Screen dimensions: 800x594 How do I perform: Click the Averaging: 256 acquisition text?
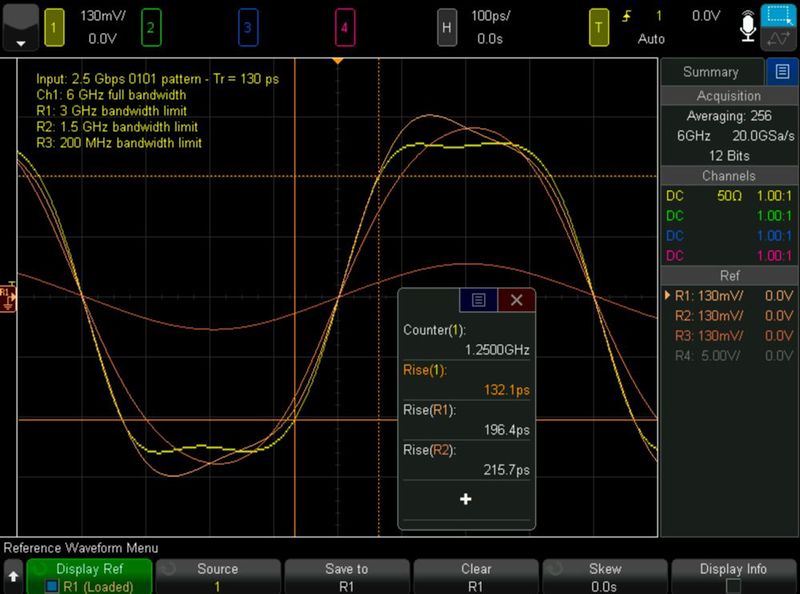coord(729,116)
